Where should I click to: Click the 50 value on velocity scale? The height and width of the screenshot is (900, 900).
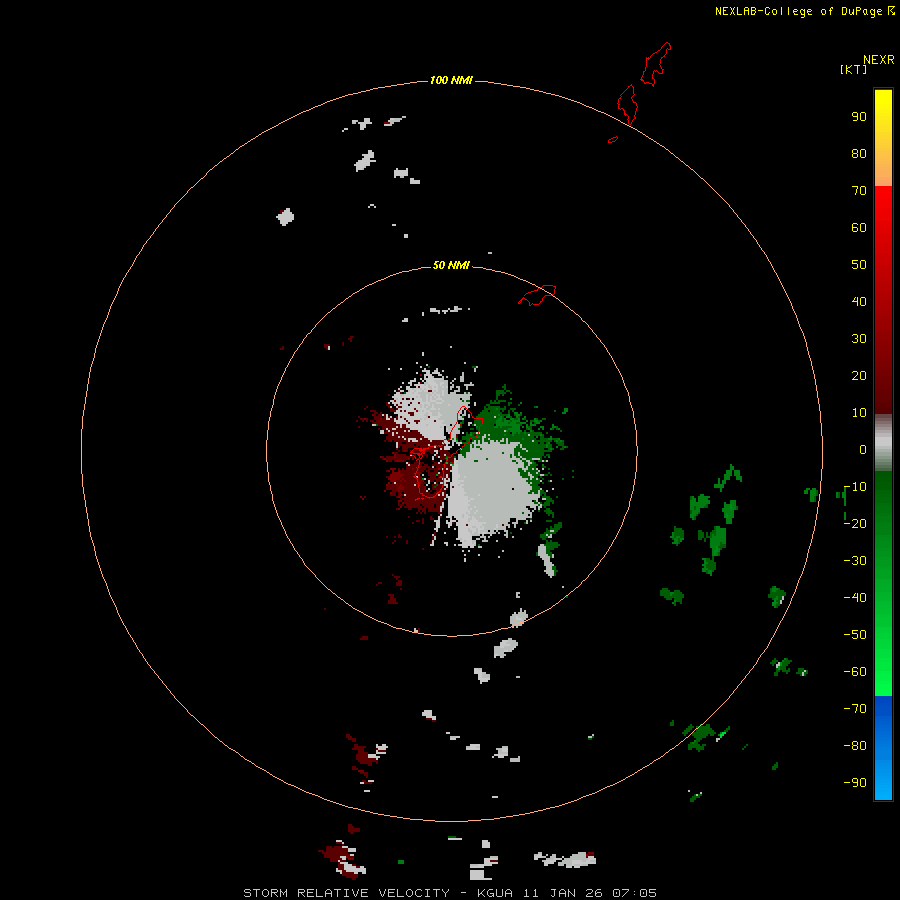coord(859,265)
